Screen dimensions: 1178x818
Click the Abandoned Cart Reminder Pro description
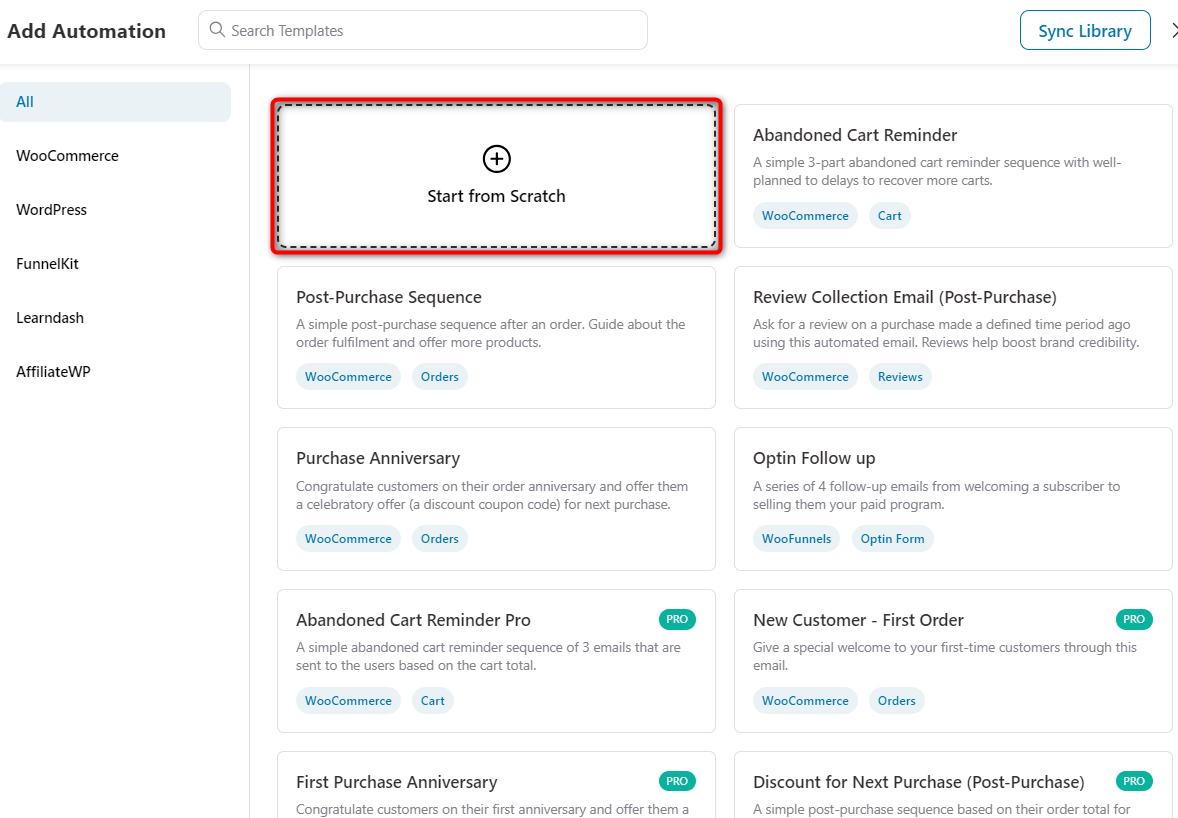[x=488, y=657]
